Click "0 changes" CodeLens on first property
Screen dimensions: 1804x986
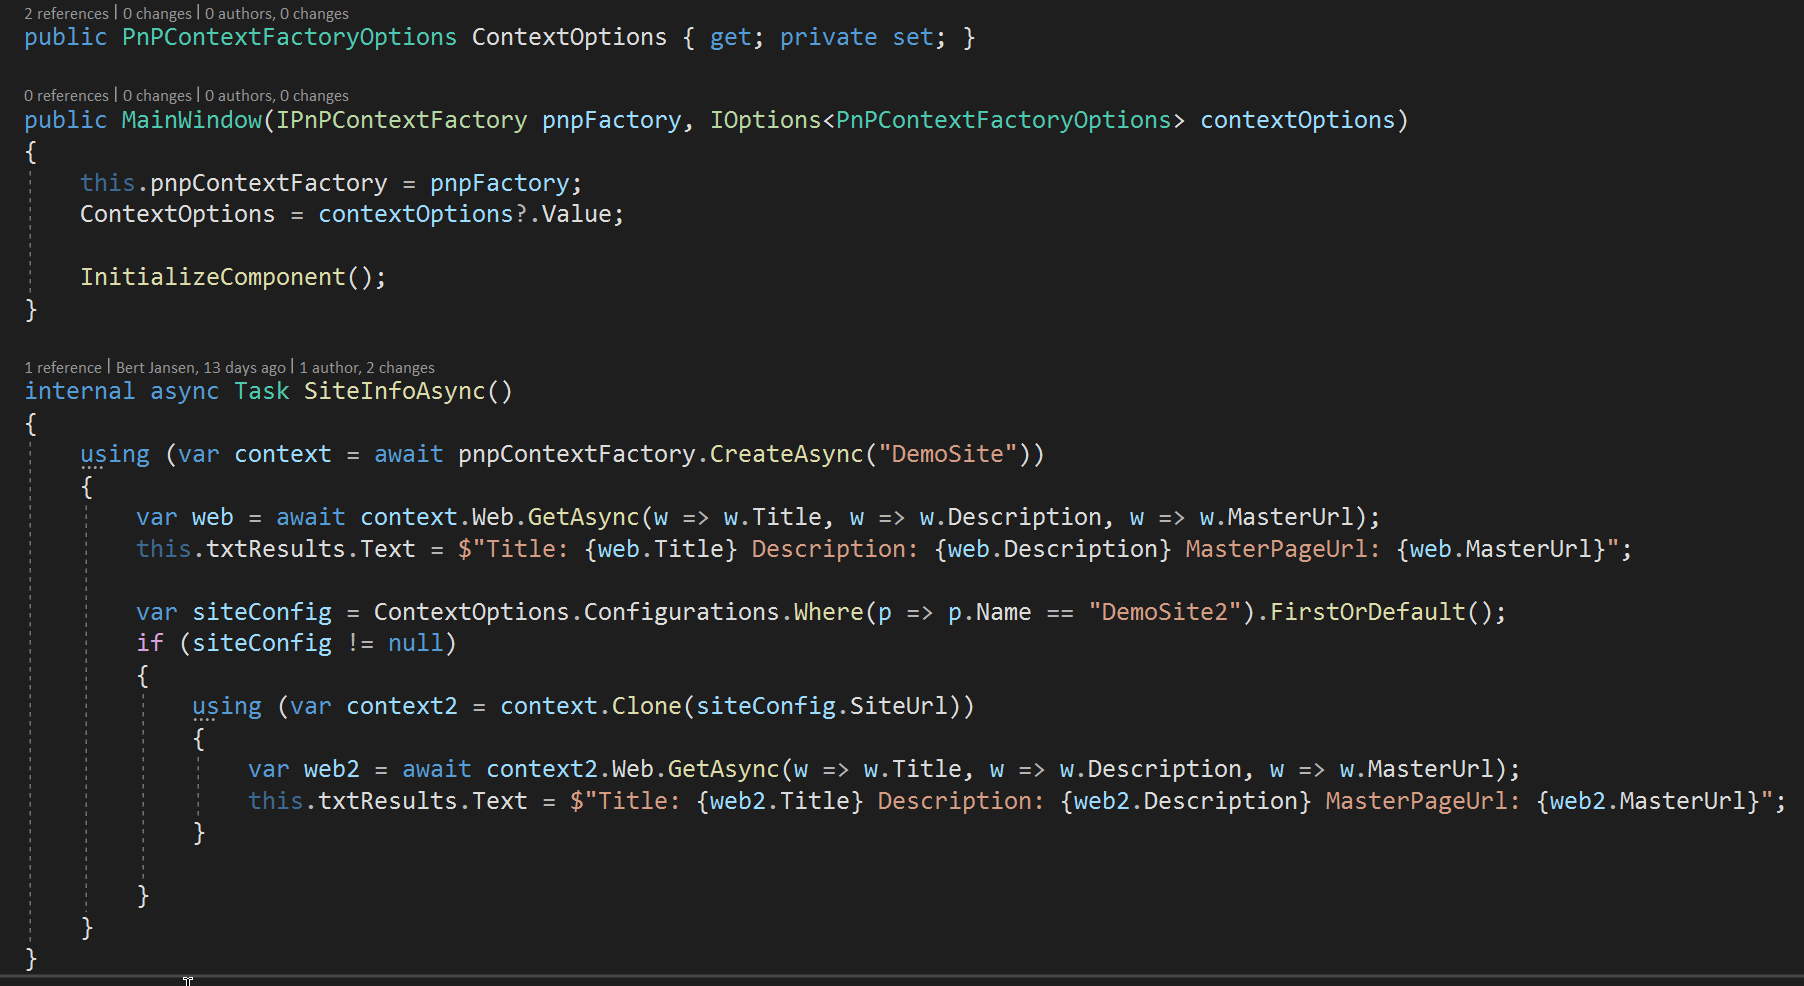point(156,13)
